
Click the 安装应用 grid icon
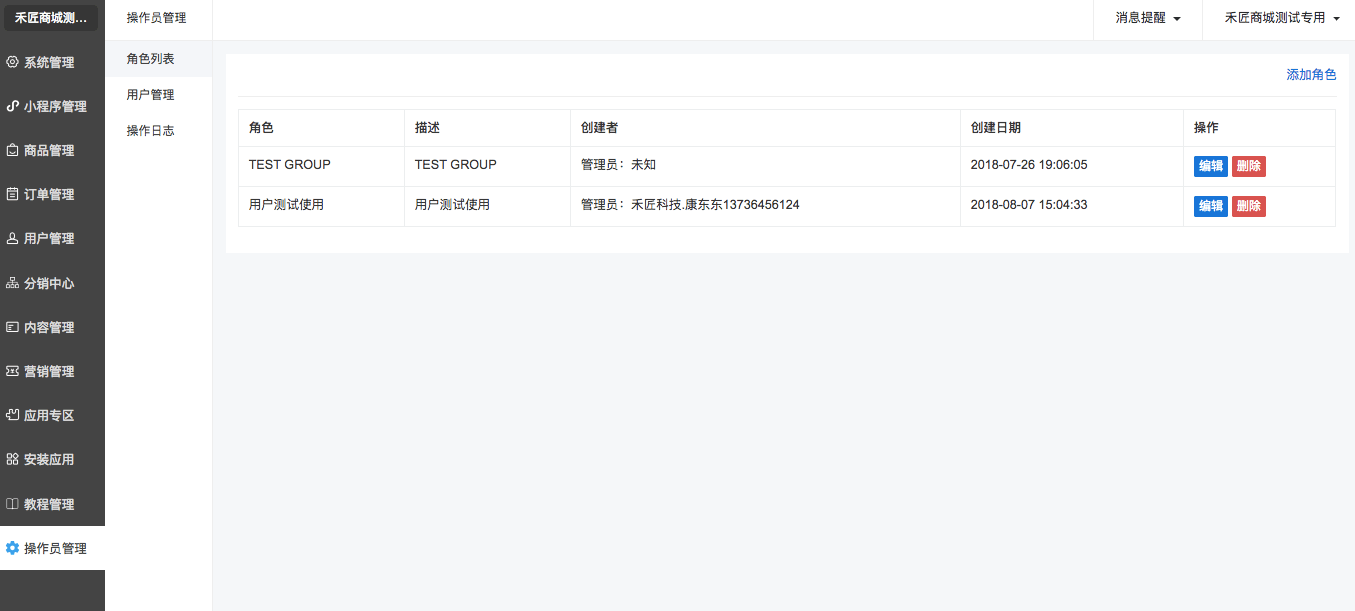click(13, 459)
